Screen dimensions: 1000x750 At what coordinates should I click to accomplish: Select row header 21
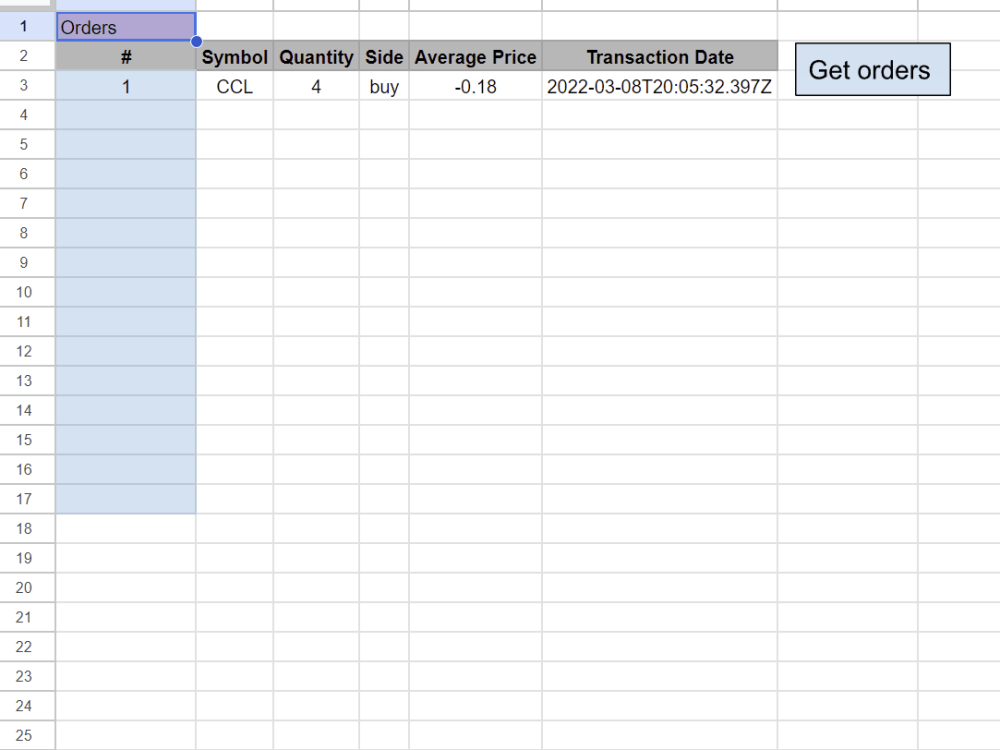click(x=27, y=617)
